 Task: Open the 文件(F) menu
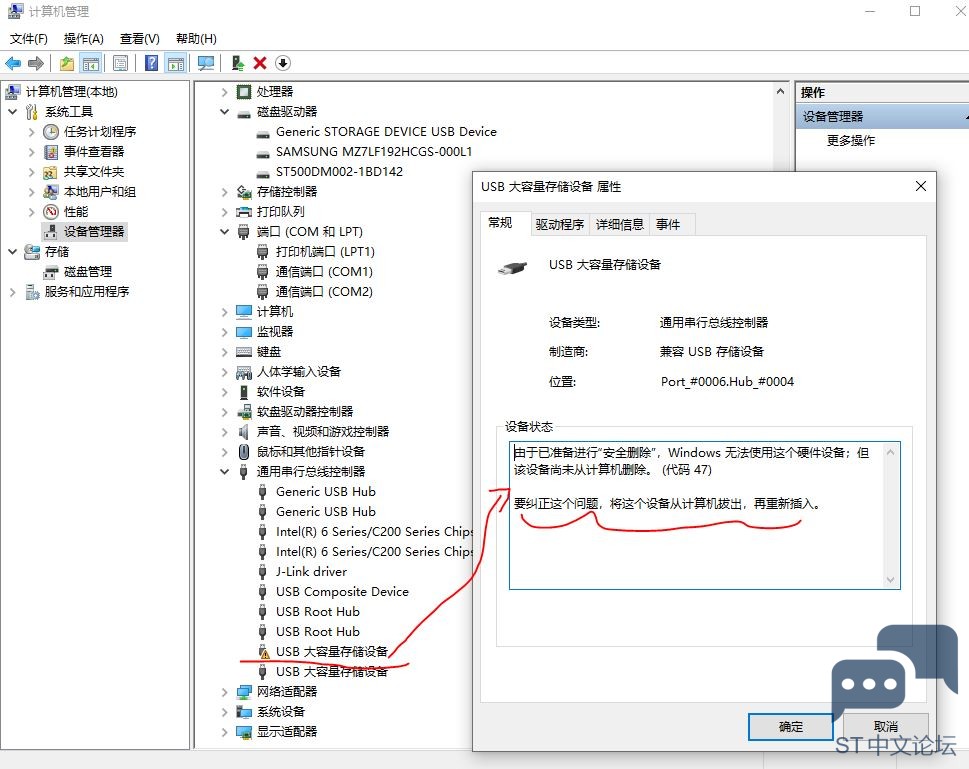click(28, 39)
